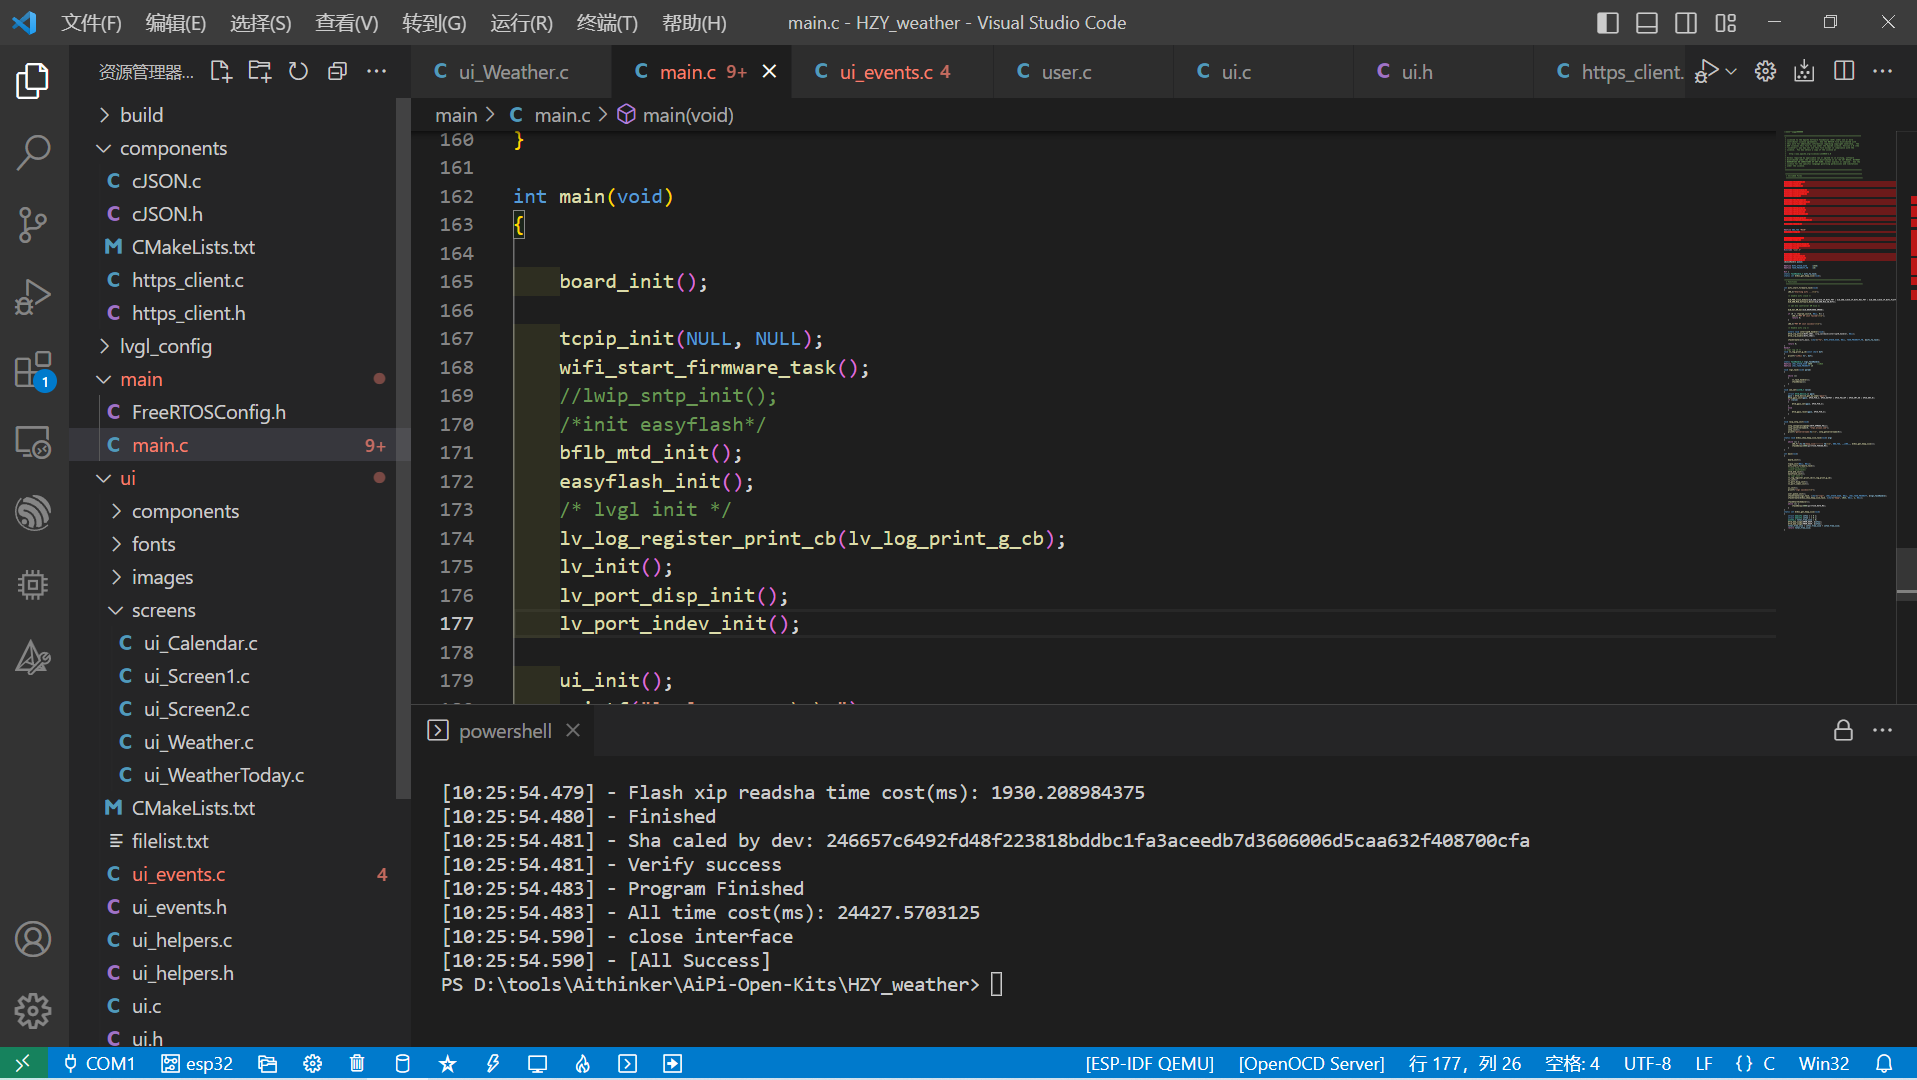Create a new file in Explorer
The height and width of the screenshot is (1080, 1917).
pyautogui.click(x=221, y=72)
